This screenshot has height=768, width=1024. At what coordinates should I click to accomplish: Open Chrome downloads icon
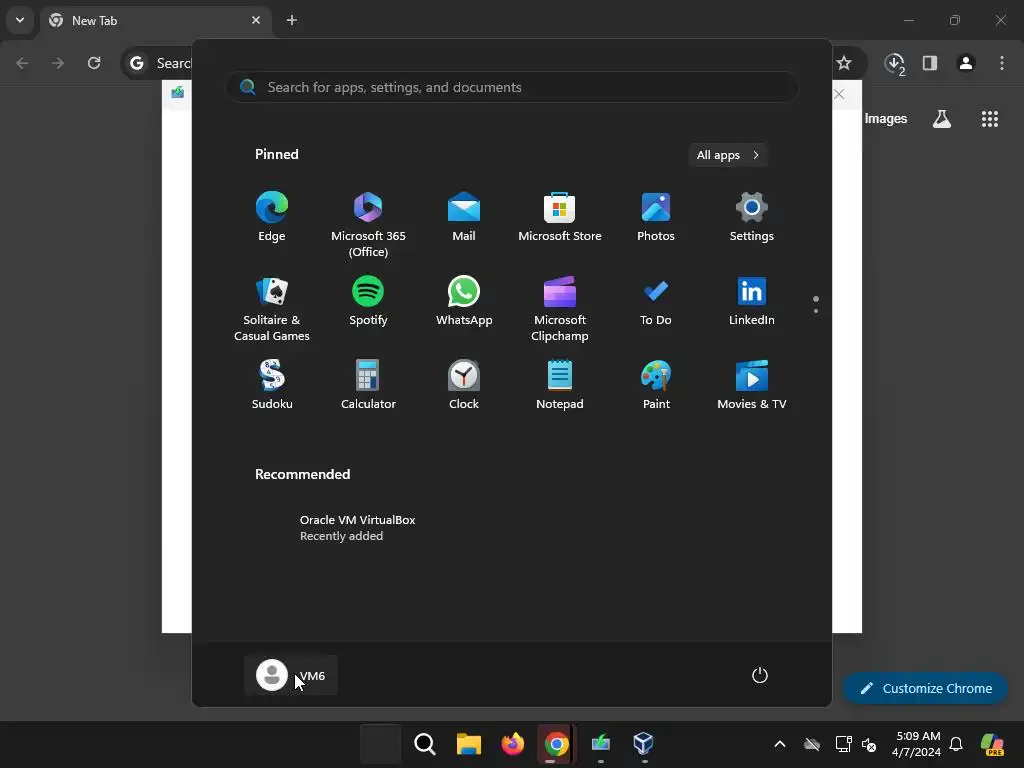coord(895,63)
